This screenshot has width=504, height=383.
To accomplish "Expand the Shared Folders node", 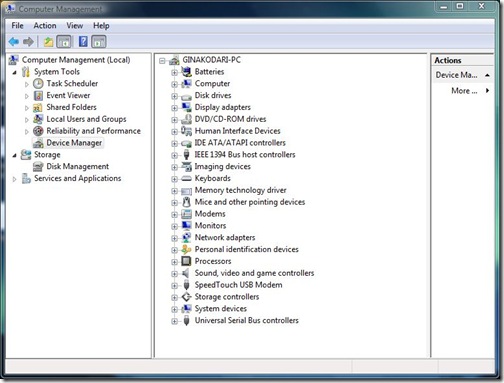I will click(x=27, y=108).
